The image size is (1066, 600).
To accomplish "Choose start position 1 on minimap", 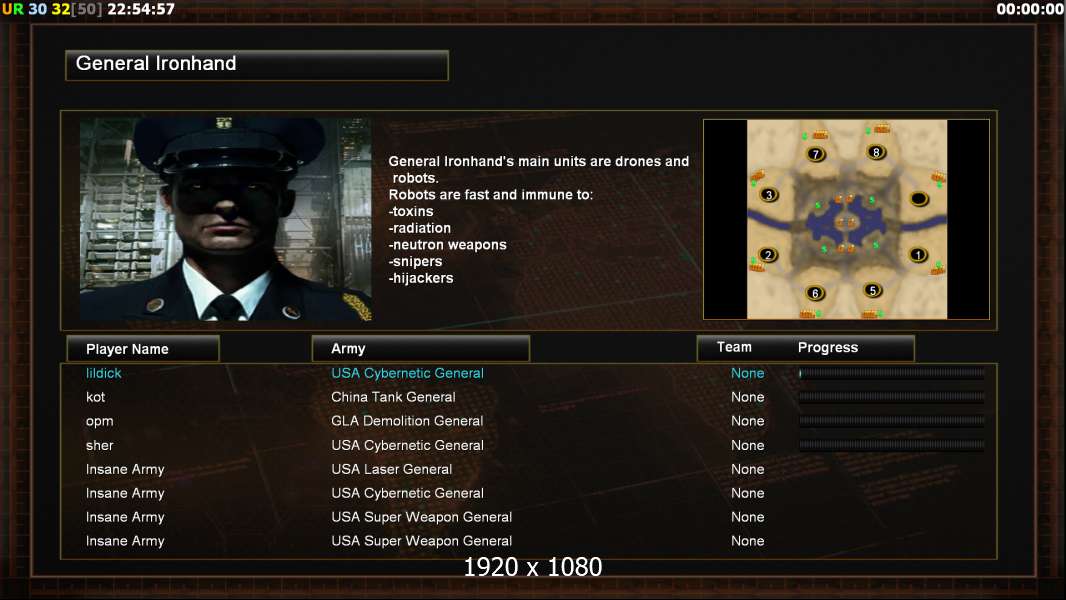I will click(918, 255).
